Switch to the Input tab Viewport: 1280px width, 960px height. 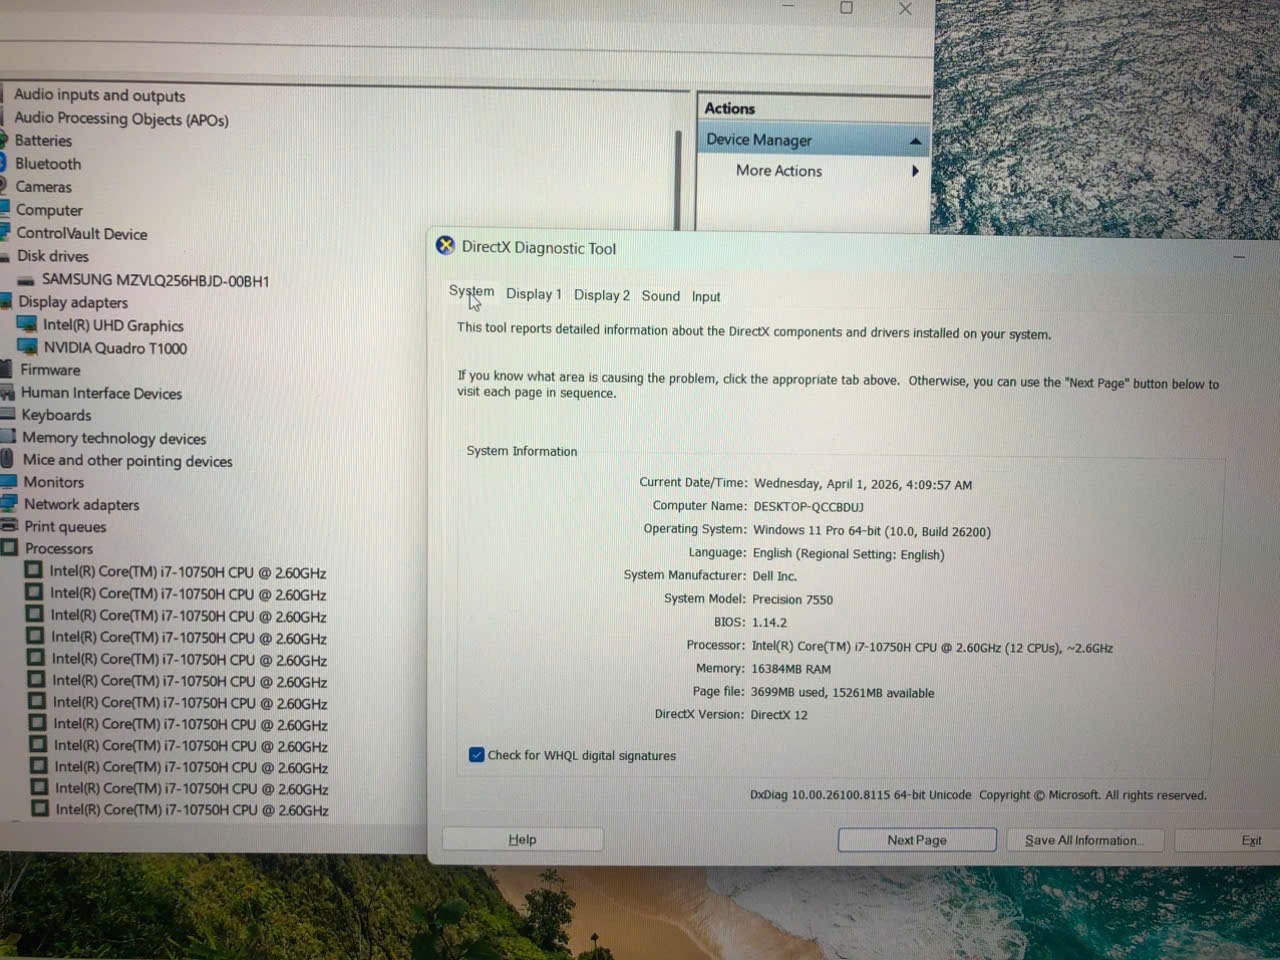point(706,297)
